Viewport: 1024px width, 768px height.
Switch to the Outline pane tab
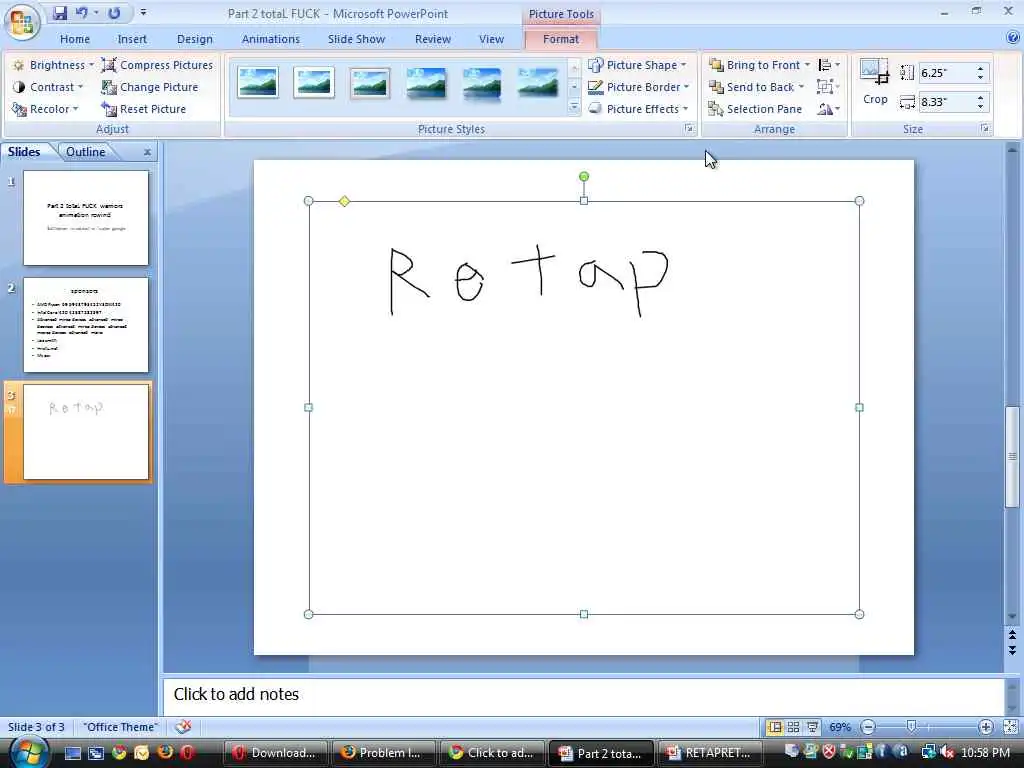tap(85, 152)
